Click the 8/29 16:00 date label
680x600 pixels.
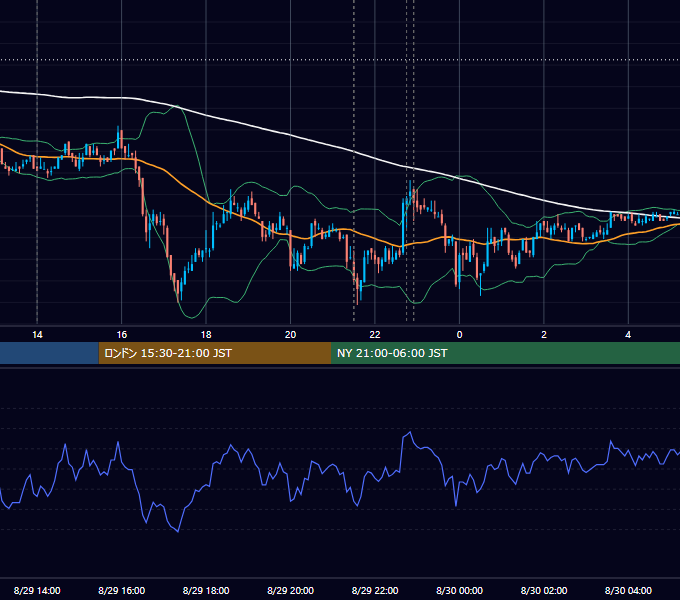[121, 590]
